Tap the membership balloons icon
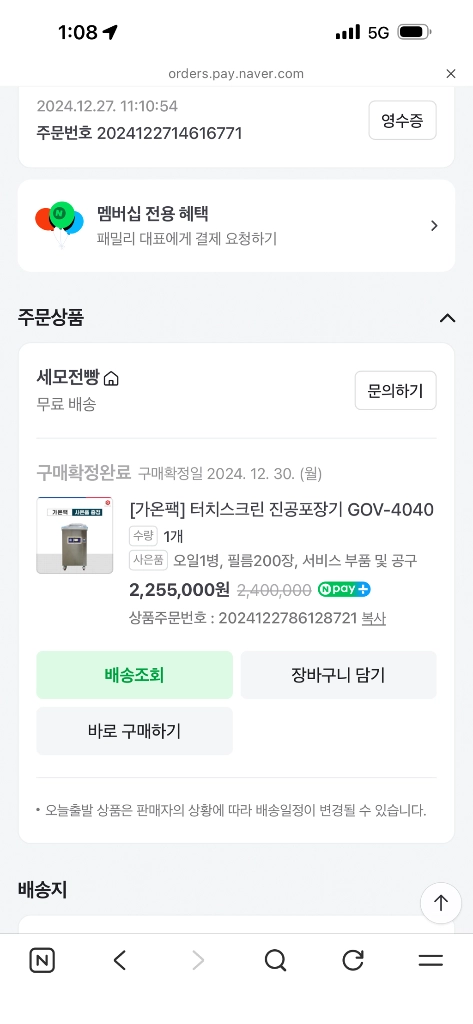This screenshot has height=1024, width=473. tap(59, 224)
